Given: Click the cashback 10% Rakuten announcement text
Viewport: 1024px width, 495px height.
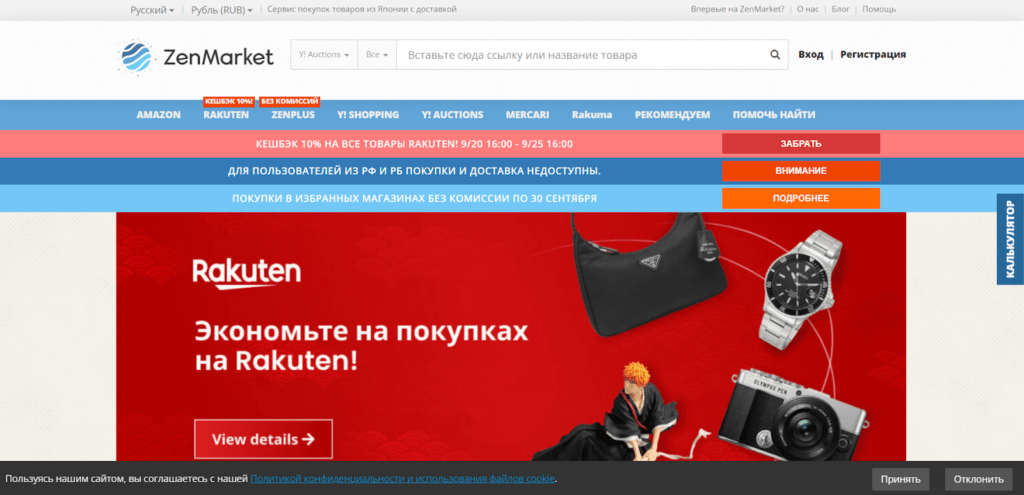Looking at the screenshot, I should [415, 144].
